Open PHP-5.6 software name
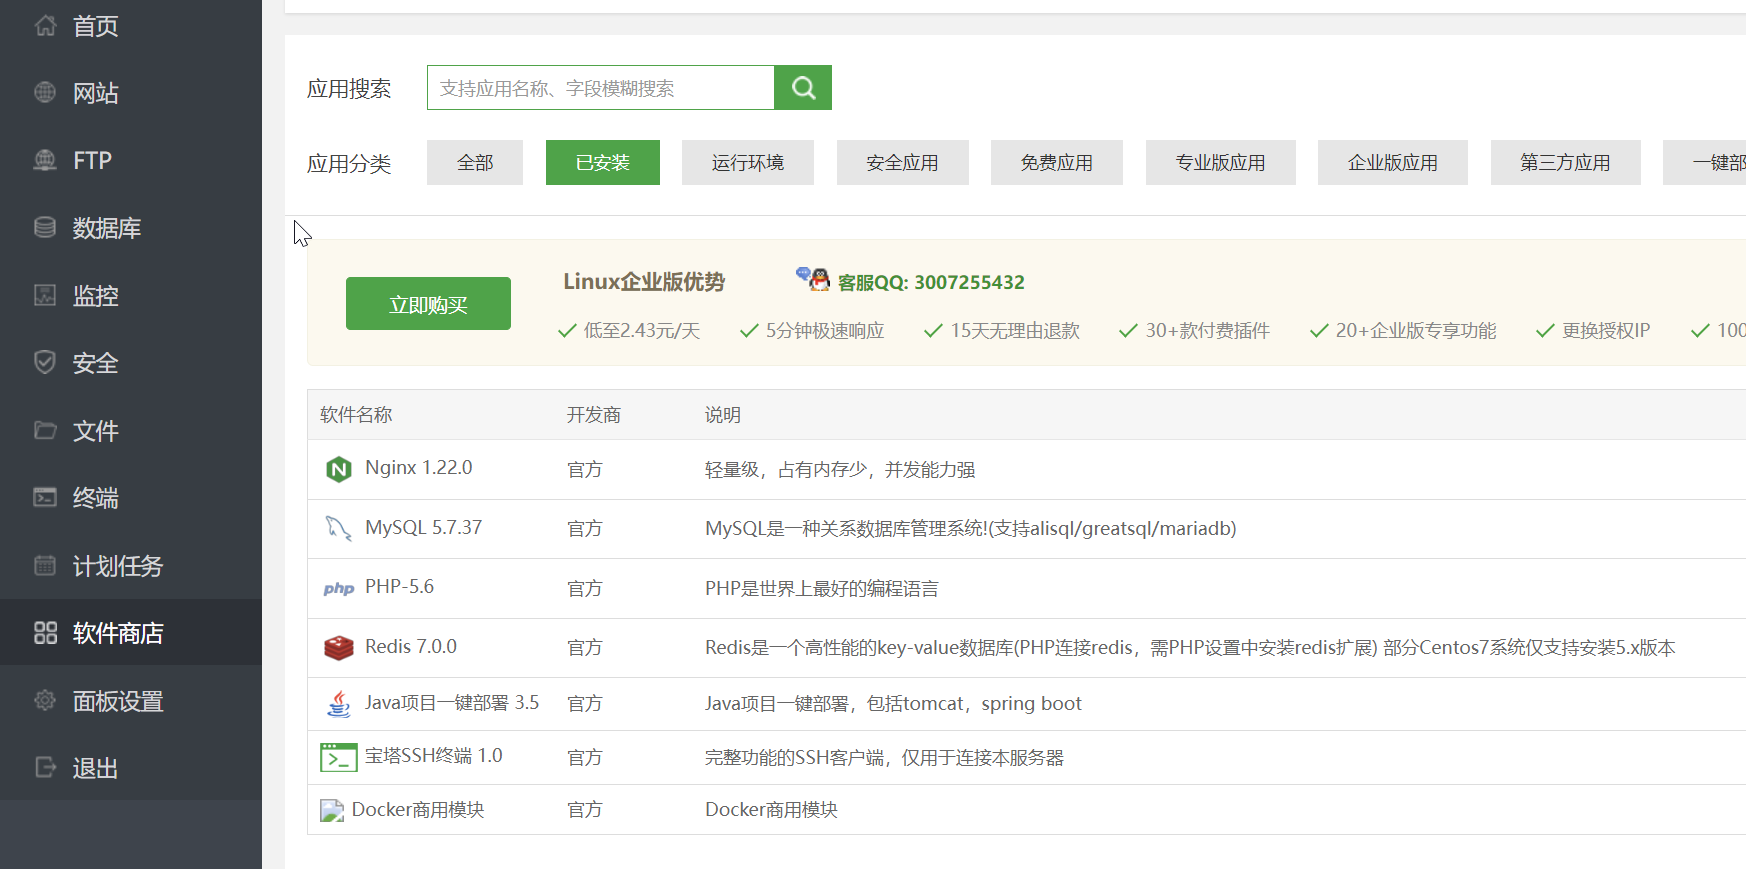 (400, 587)
